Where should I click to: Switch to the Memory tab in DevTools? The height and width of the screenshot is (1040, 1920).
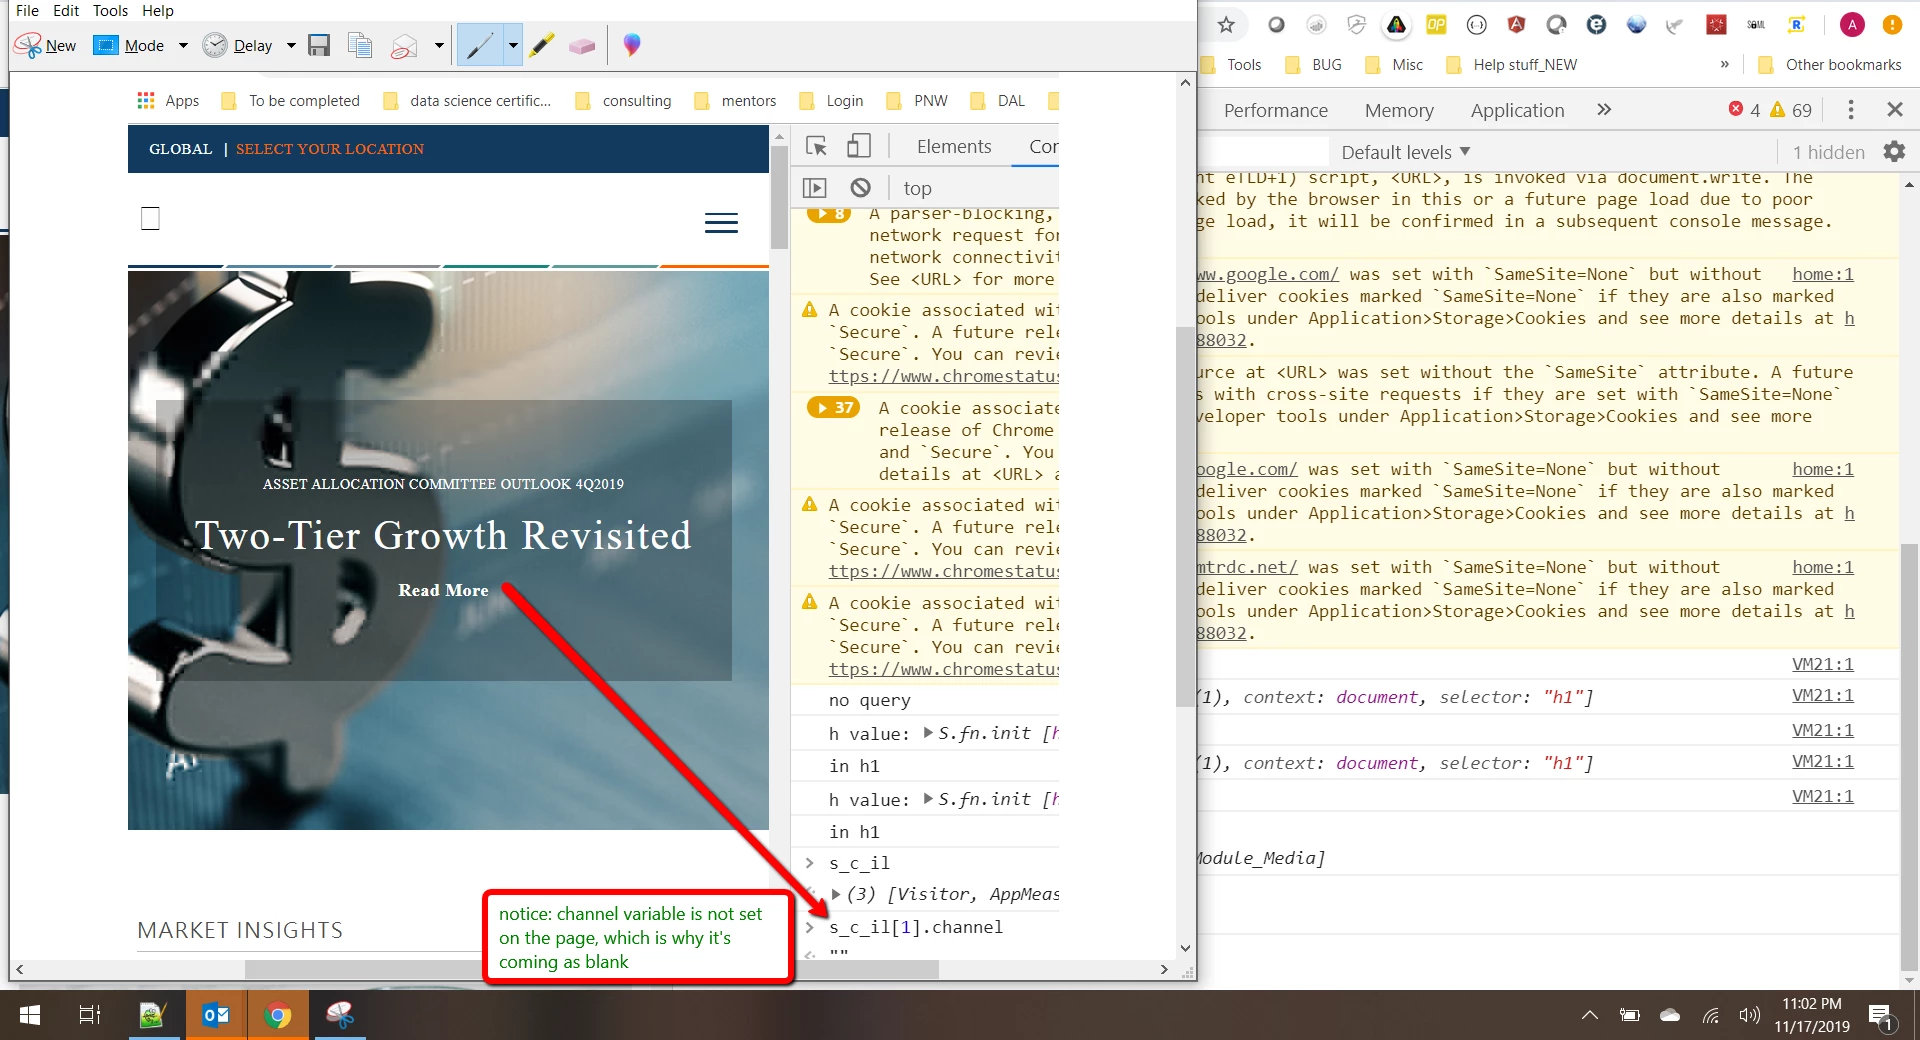coord(1399,111)
